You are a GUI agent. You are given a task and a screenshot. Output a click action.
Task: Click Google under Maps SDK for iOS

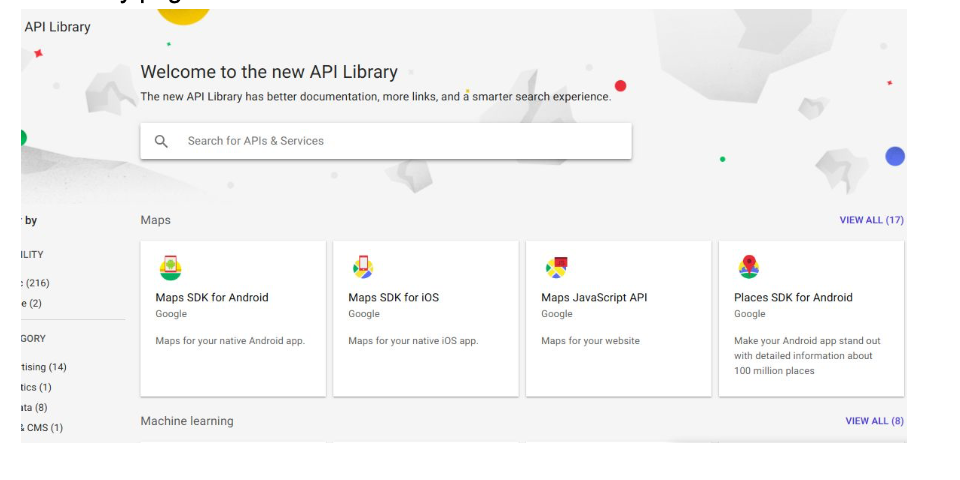coord(364,314)
